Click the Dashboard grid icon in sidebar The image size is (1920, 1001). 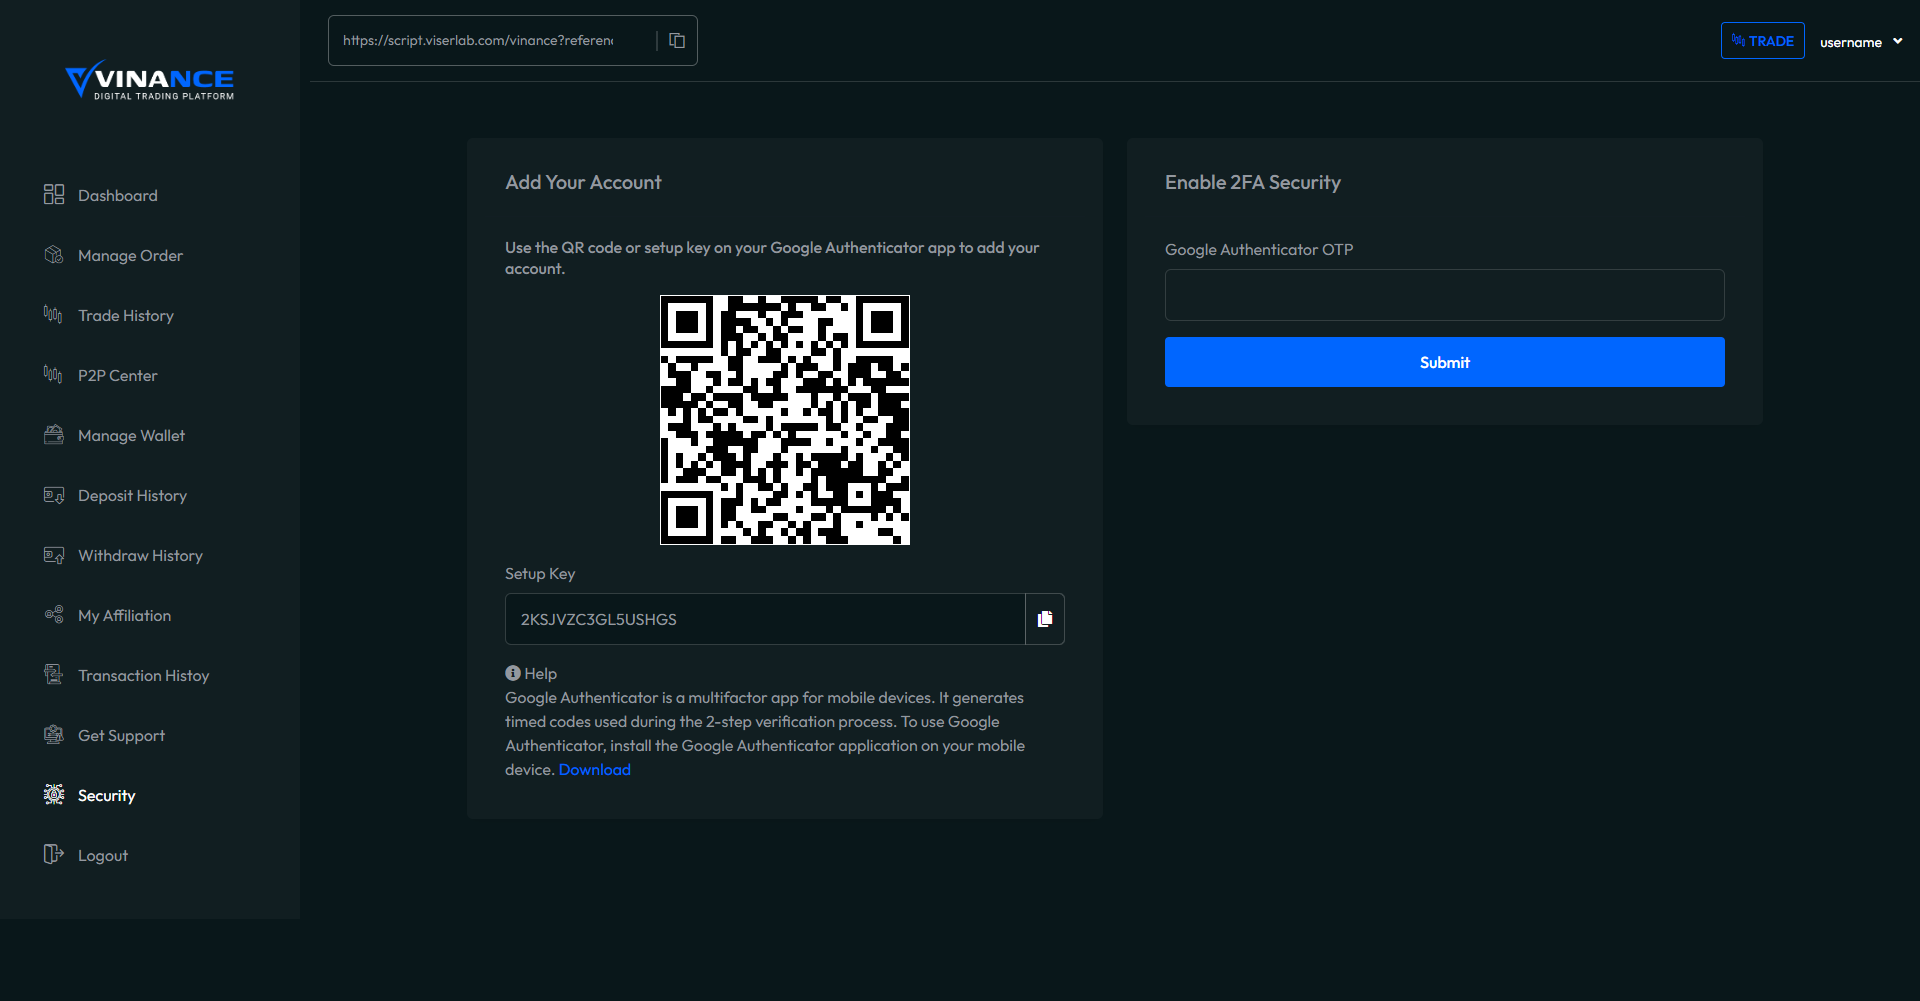tap(54, 195)
